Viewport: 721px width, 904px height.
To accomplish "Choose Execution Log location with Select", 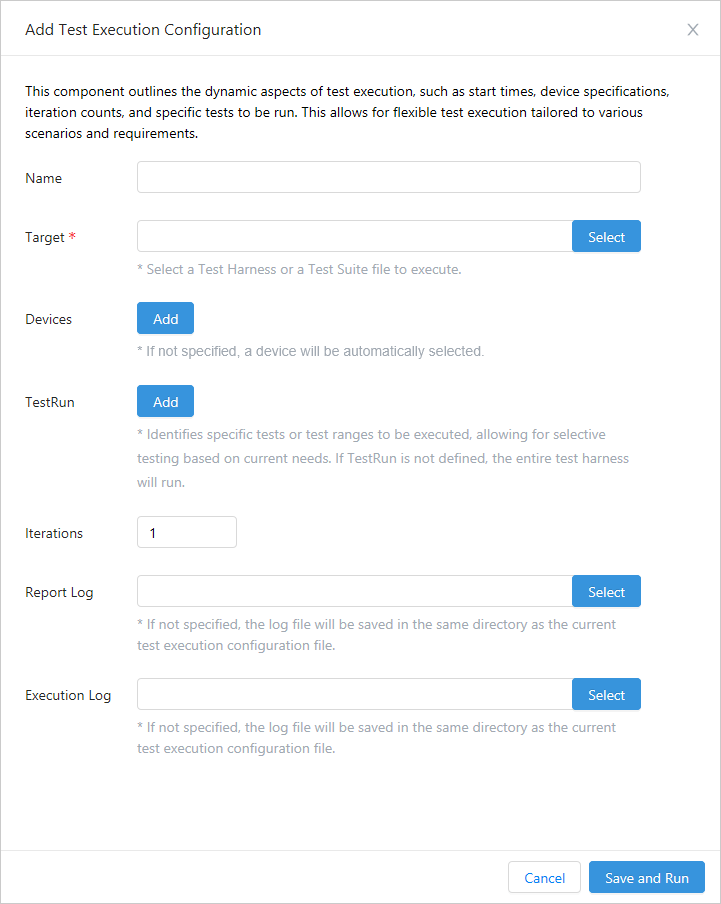I will click(606, 694).
